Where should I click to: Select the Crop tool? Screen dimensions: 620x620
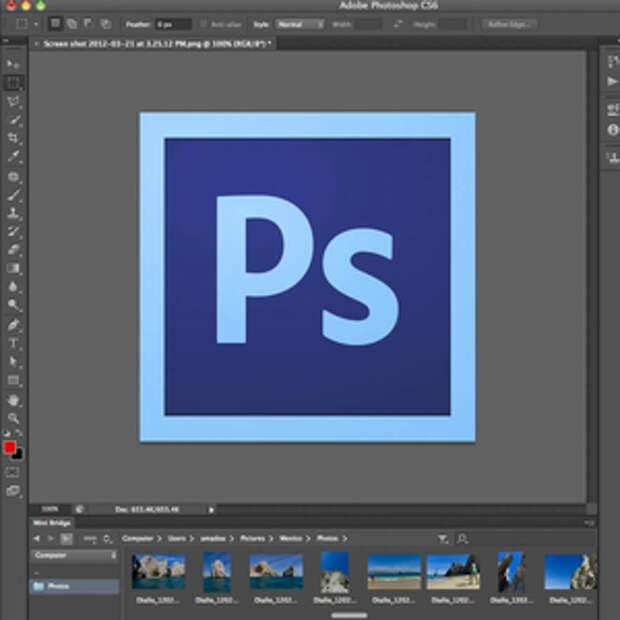pyautogui.click(x=13, y=138)
